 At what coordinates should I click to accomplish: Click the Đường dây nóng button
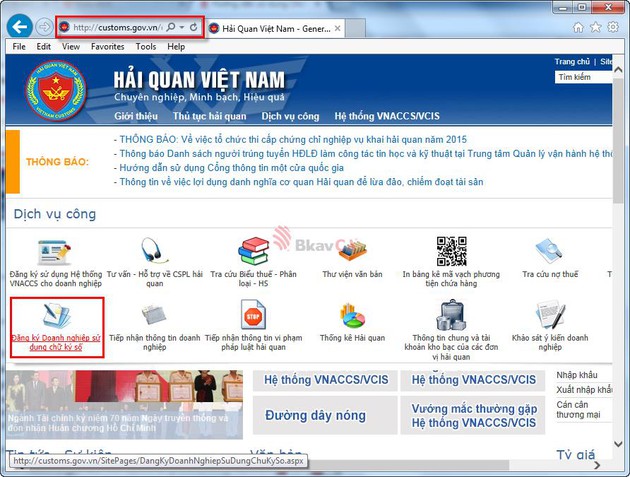pos(325,415)
